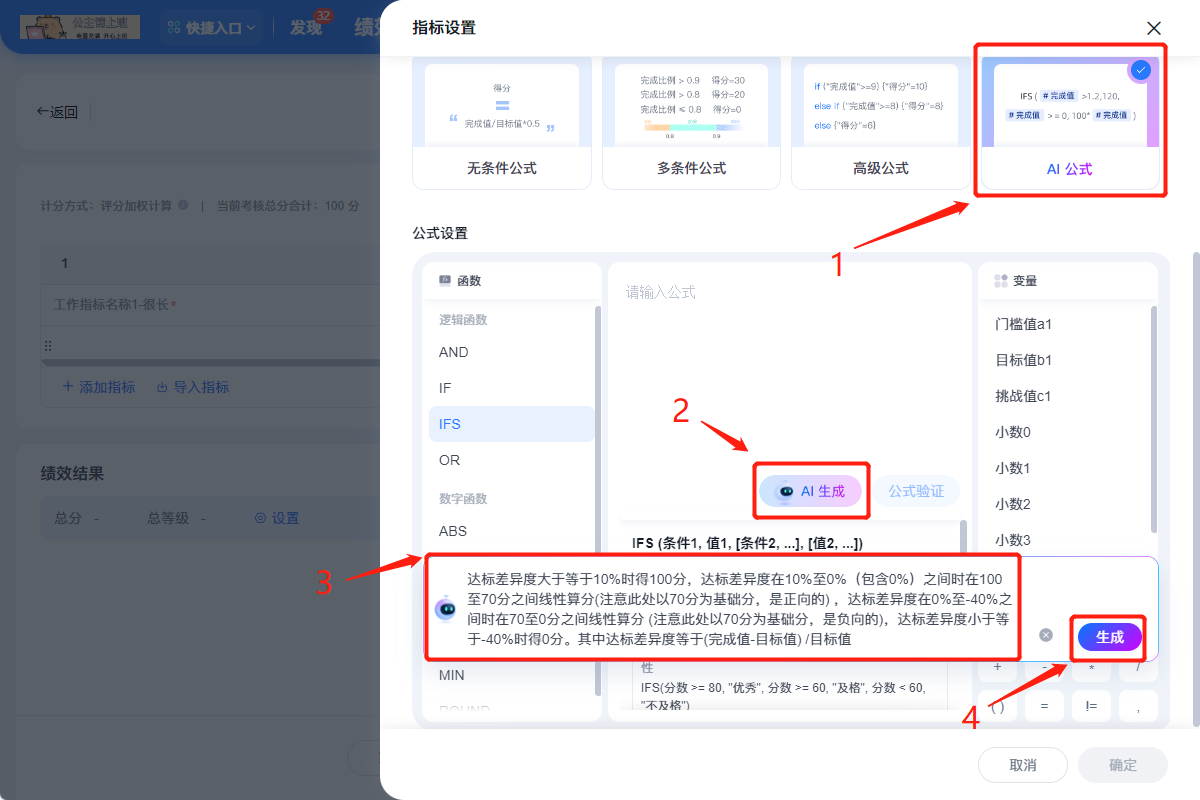This screenshot has height=800, width=1200.
Task: Choose the AND function
Action: tap(511, 352)
